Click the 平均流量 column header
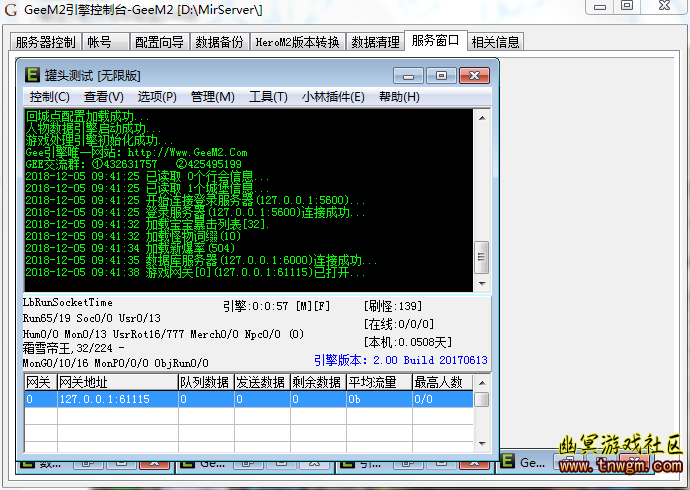Viewport: 690px width, 490px height. (378, 382)
